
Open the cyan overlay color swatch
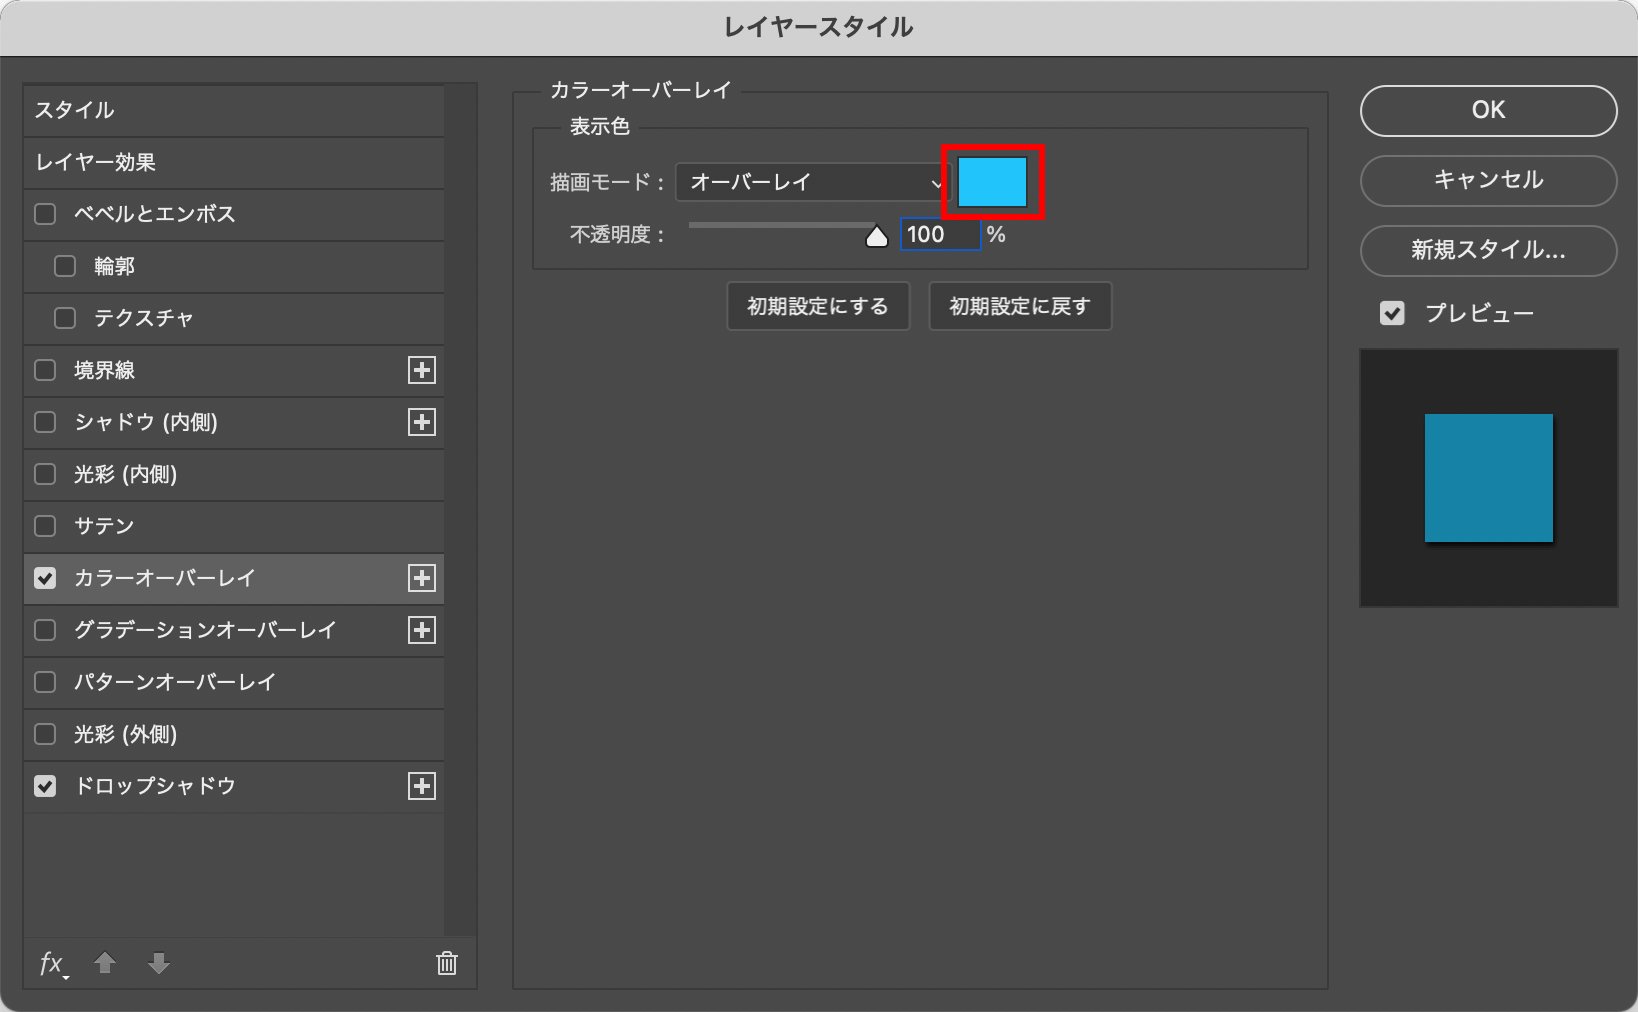pos(993,182)
